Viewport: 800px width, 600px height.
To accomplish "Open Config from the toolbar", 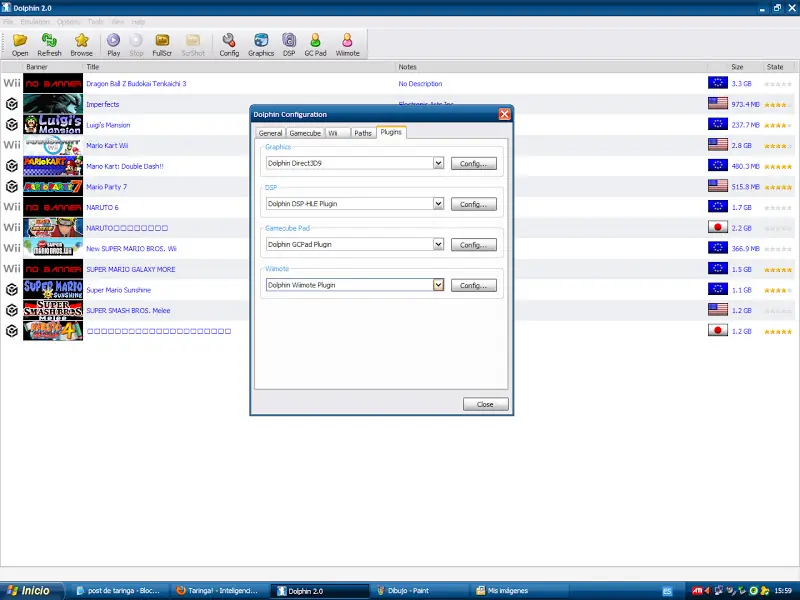I will 229,44.
